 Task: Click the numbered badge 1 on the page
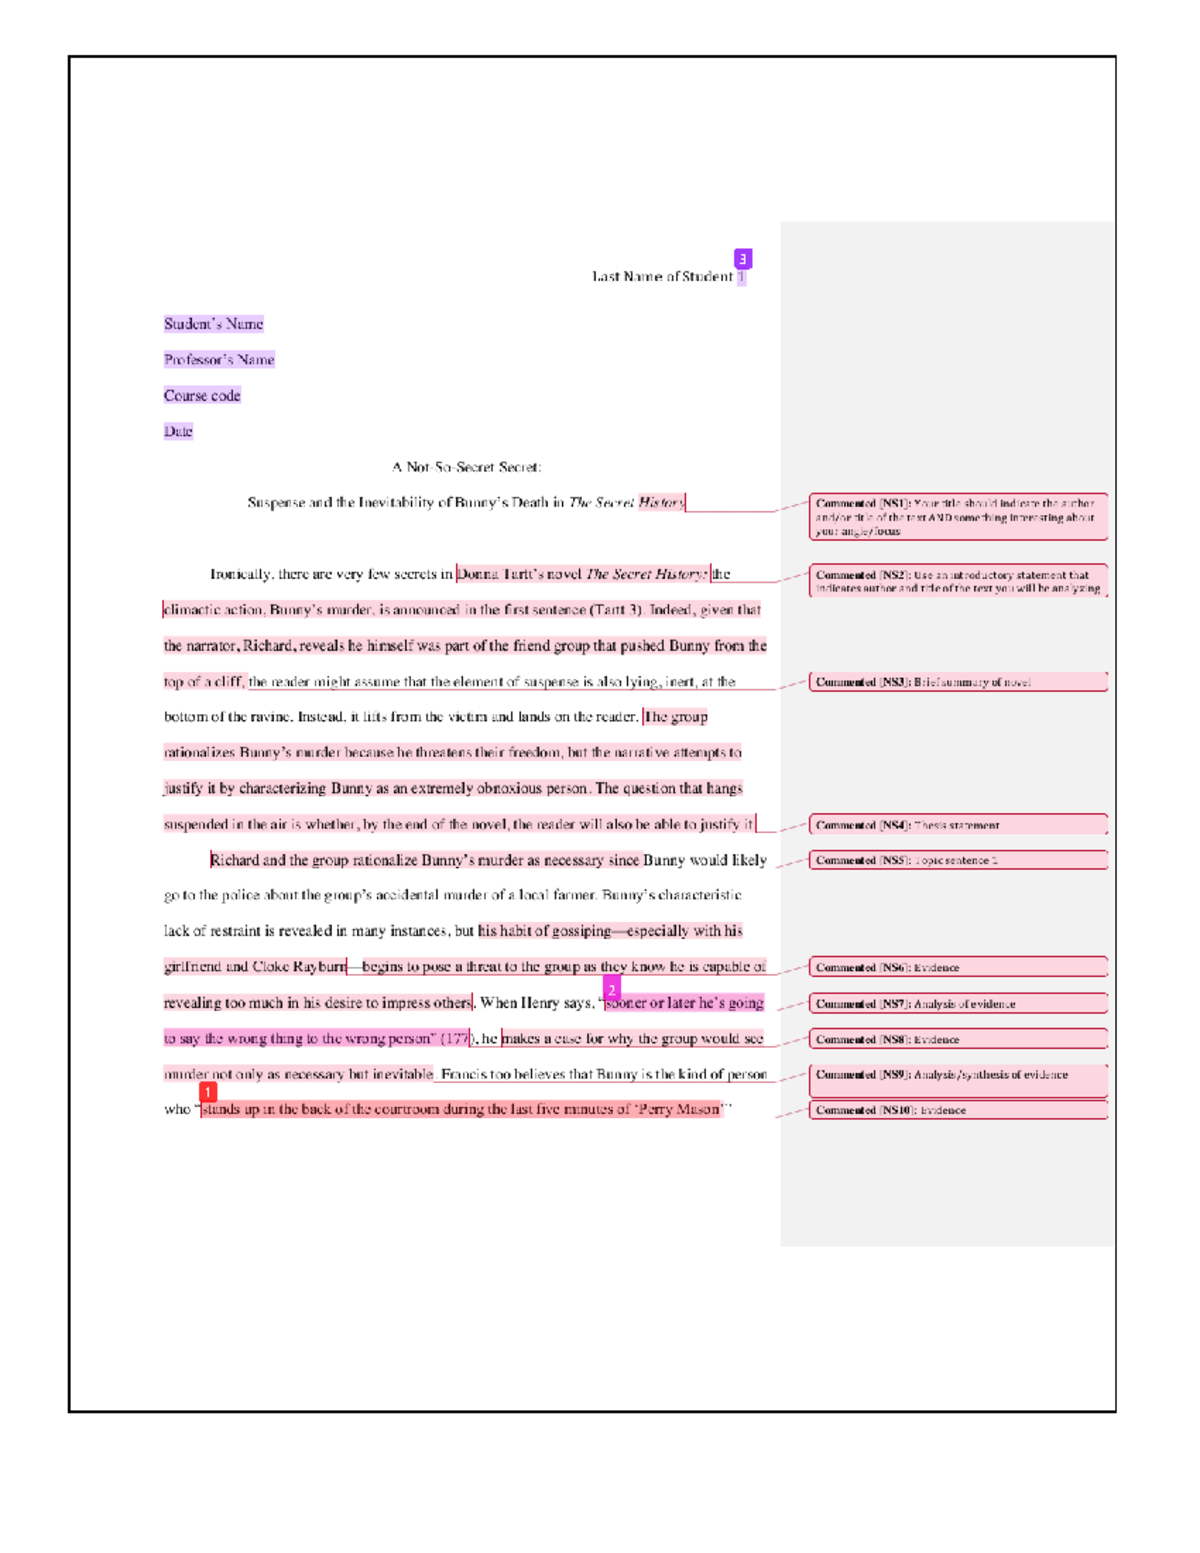point(207,1092)
